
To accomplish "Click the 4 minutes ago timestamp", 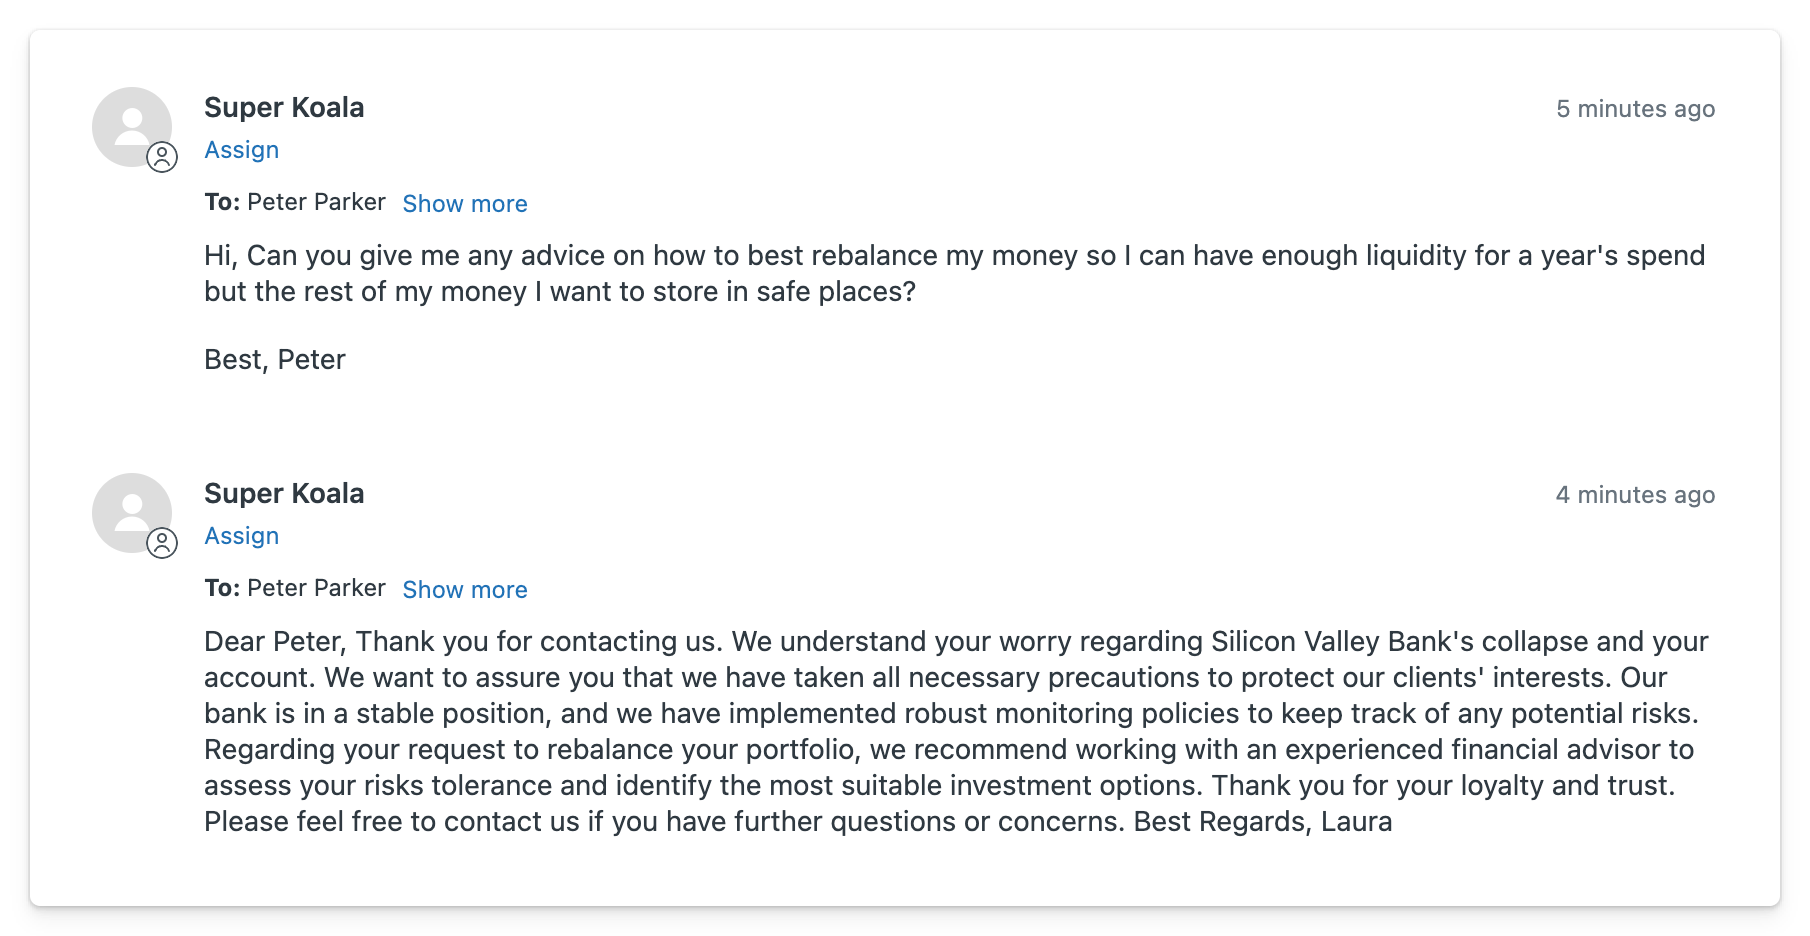I will 1636,494.
